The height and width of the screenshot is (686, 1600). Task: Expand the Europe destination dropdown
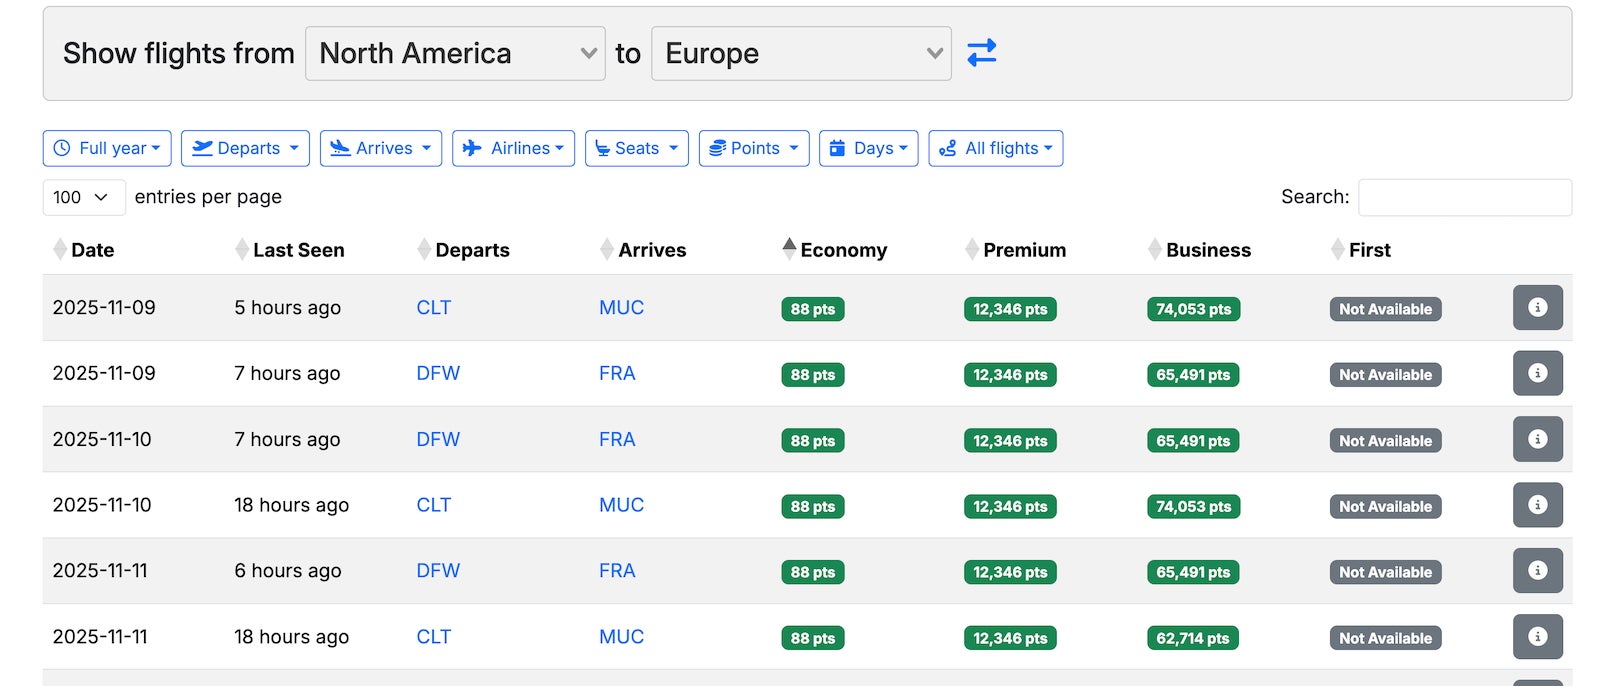(801, 53)
